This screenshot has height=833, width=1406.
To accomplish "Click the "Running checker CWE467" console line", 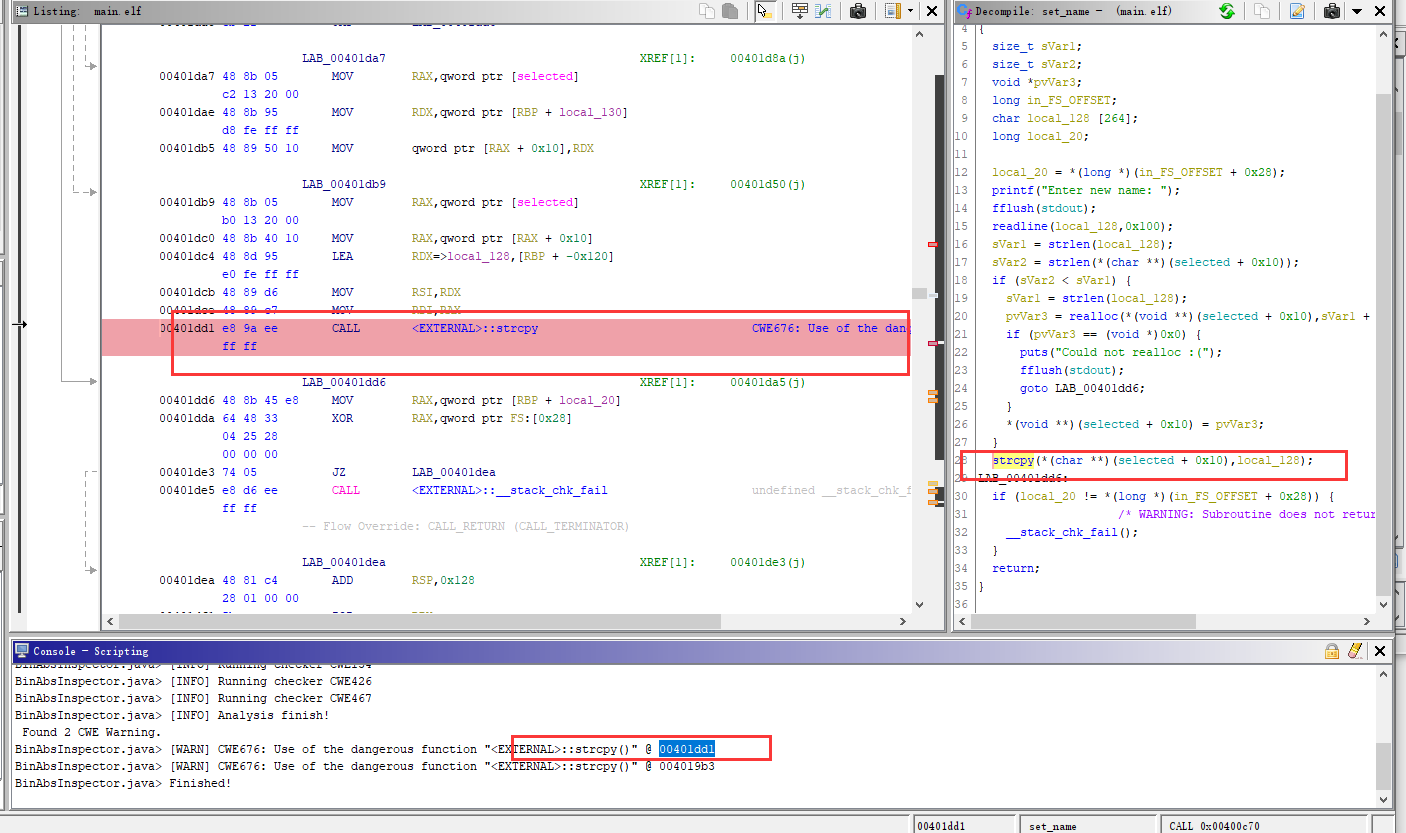I will [193, 698].
